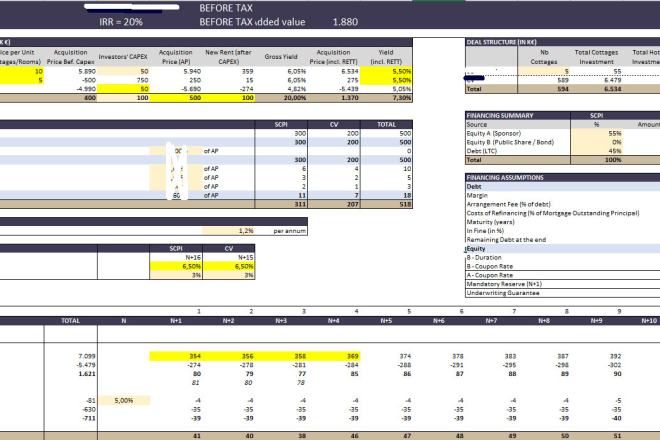The image size is (660, 440).
Task: Click 'Arrangement Fee (% of debt)' label
Action: tap(508, 204)
